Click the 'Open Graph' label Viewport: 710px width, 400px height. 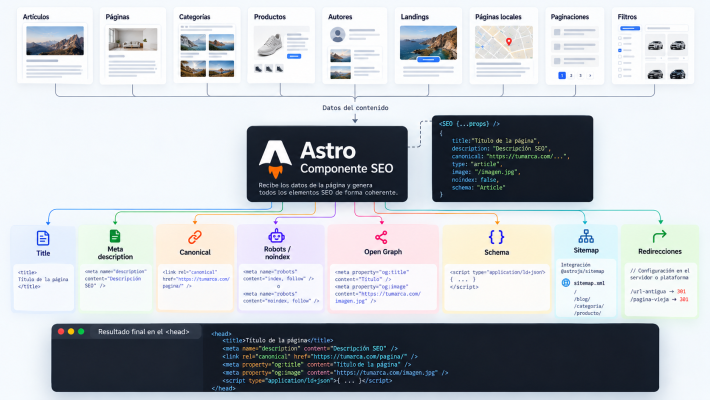(x=383, y=251)
